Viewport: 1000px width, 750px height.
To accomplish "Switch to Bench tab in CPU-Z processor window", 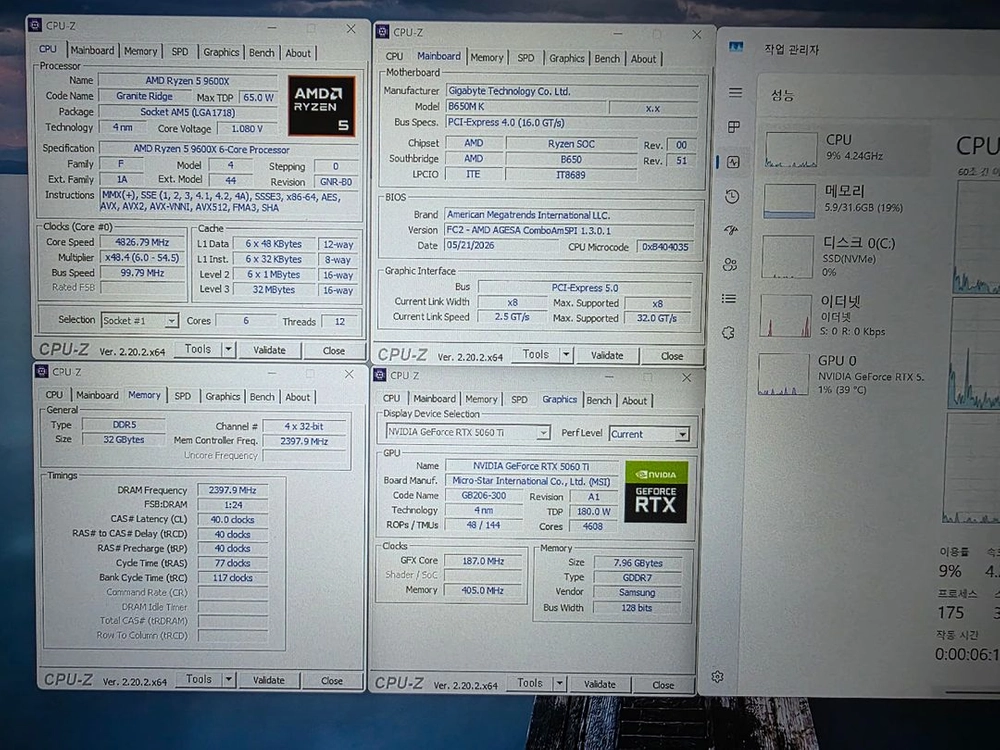I will 261,52.
